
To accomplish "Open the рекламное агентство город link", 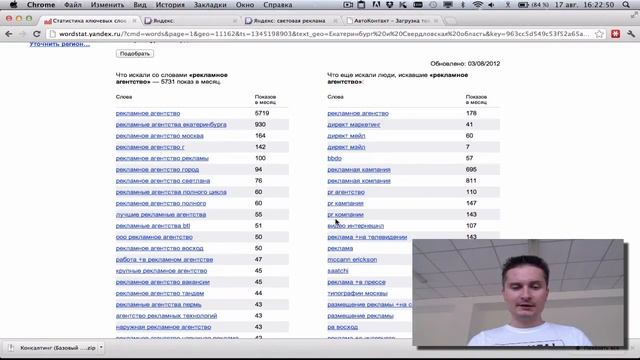I will pyautogui.click(x=158, y=169).
